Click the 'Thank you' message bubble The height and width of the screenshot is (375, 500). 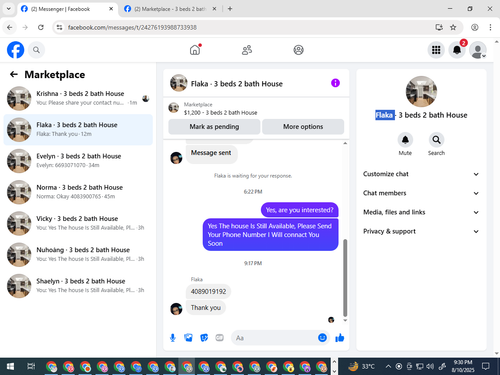[x=206, y=308]
